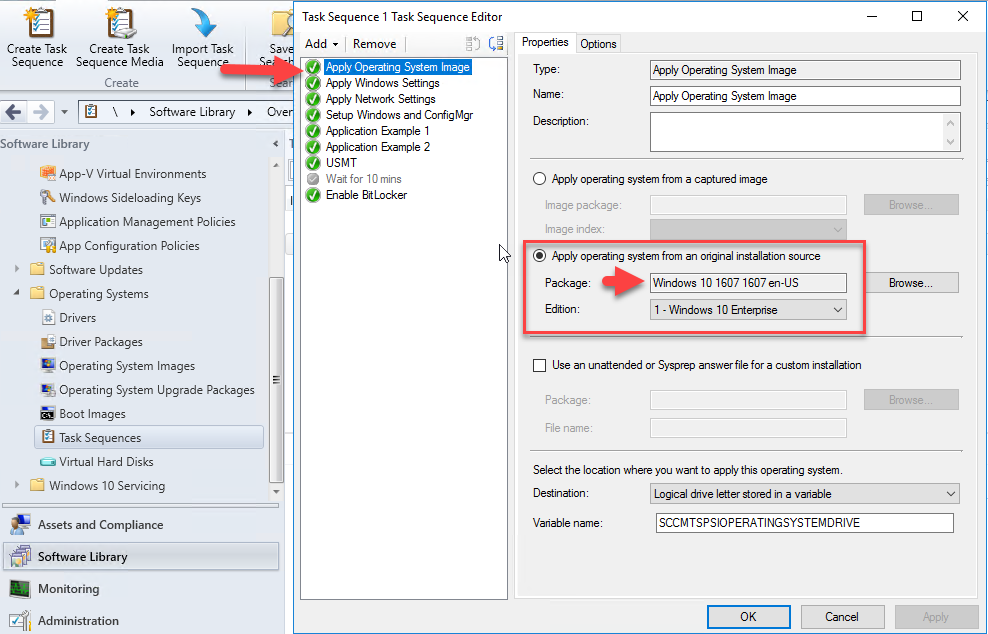The height and width of the screenshot is (634, 988).
Task: Switch to the Options tab
Action: click(598, 43)
